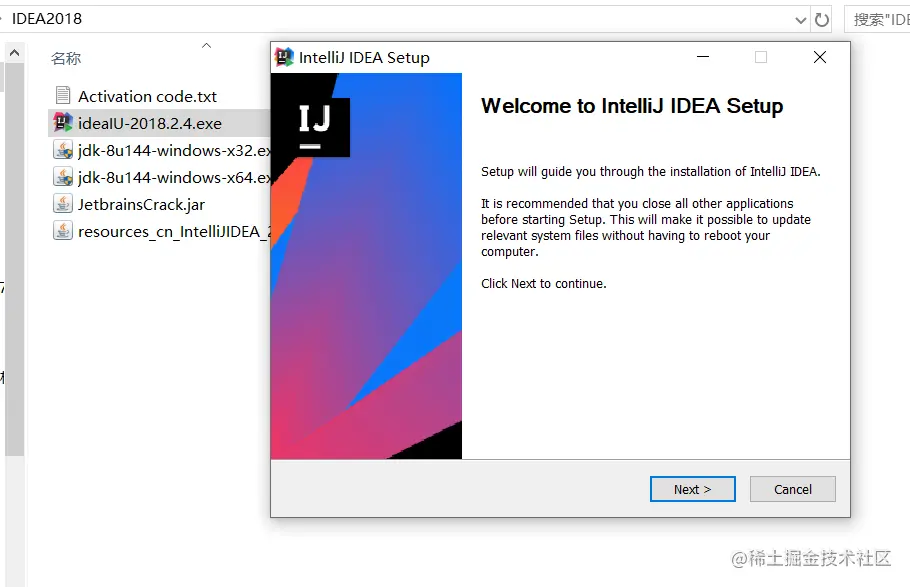Select the ideaIU-2018.2.4.exe installer icon
Image resolution: width=910 pixels, height=587 pixels.
point(63,123)
